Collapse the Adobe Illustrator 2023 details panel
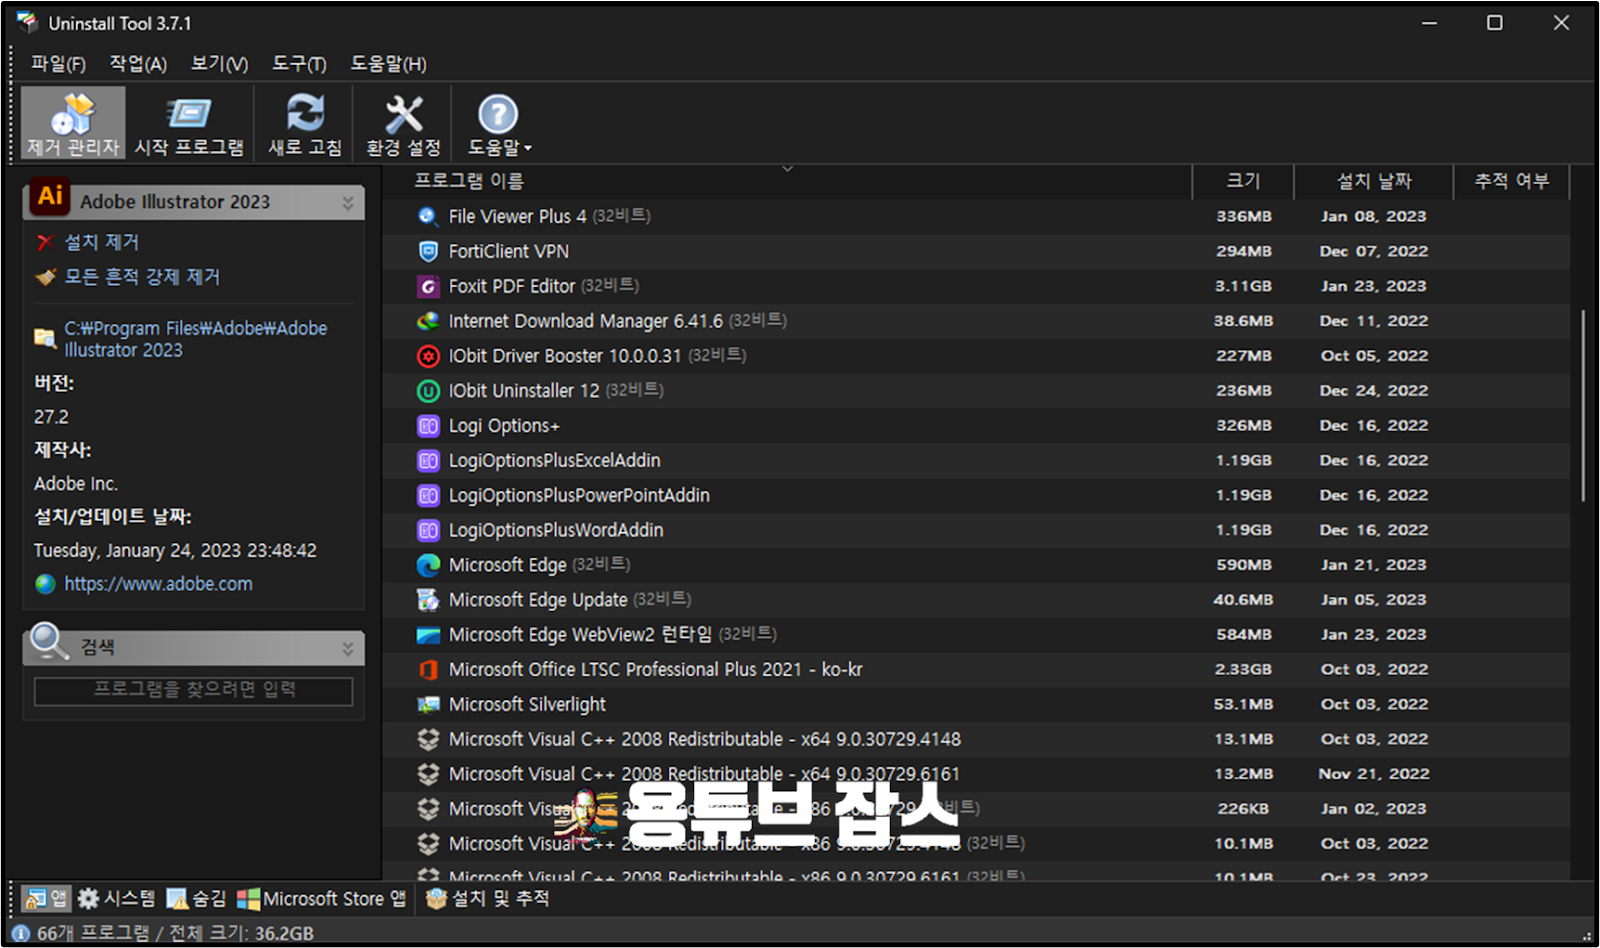 click(348, 203)
